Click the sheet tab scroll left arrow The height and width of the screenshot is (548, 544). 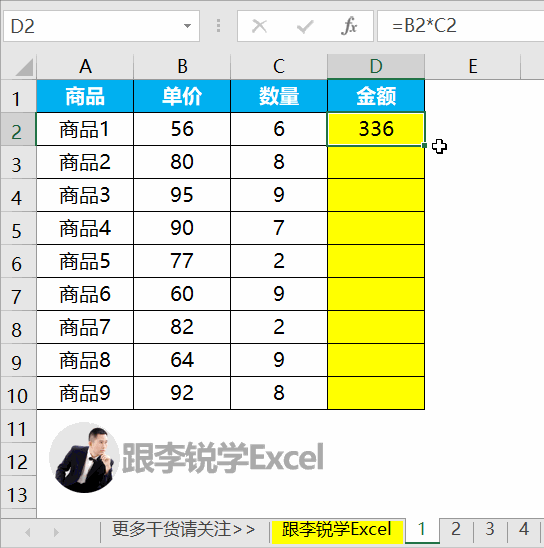pos(28,533)
